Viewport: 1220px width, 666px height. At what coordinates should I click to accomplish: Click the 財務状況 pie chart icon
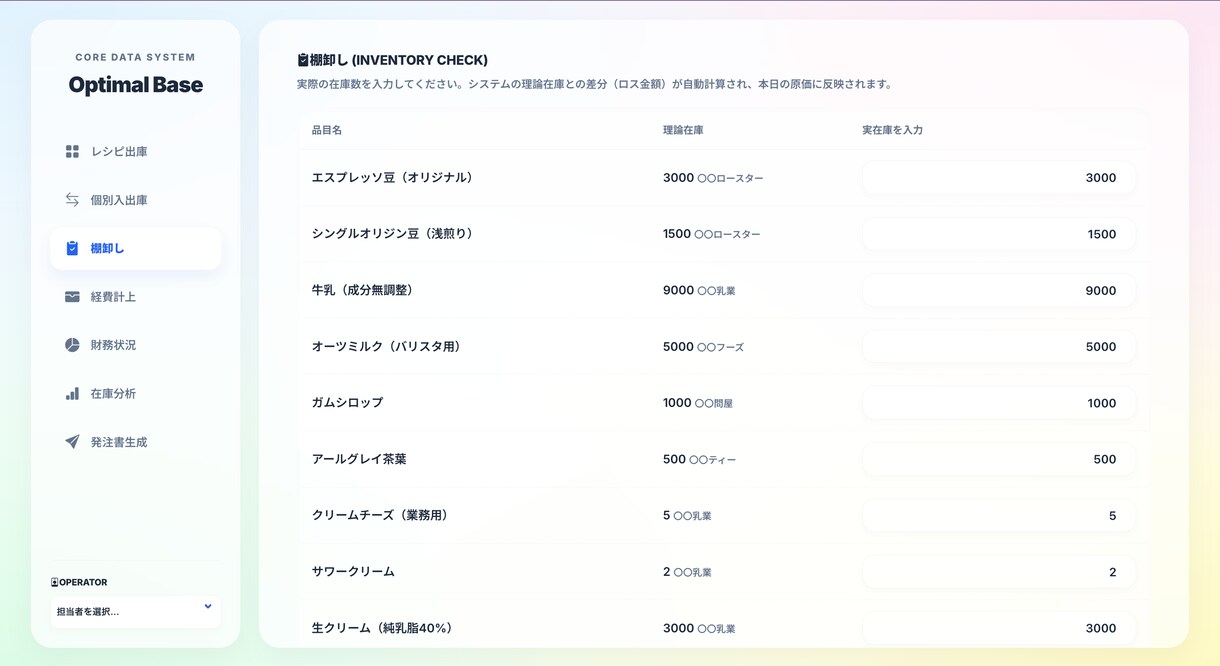[72, 345]
